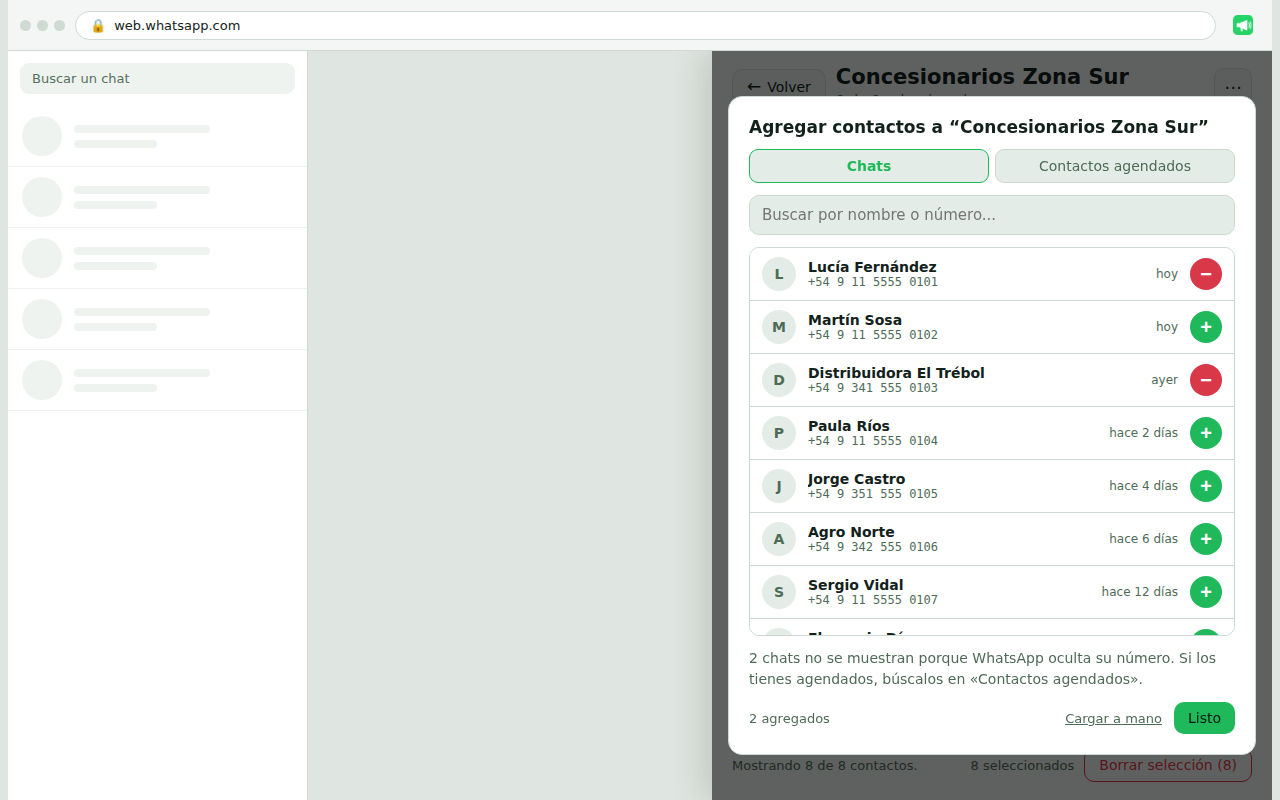Select the name Jorge Castro

click(x=857, y=479)
